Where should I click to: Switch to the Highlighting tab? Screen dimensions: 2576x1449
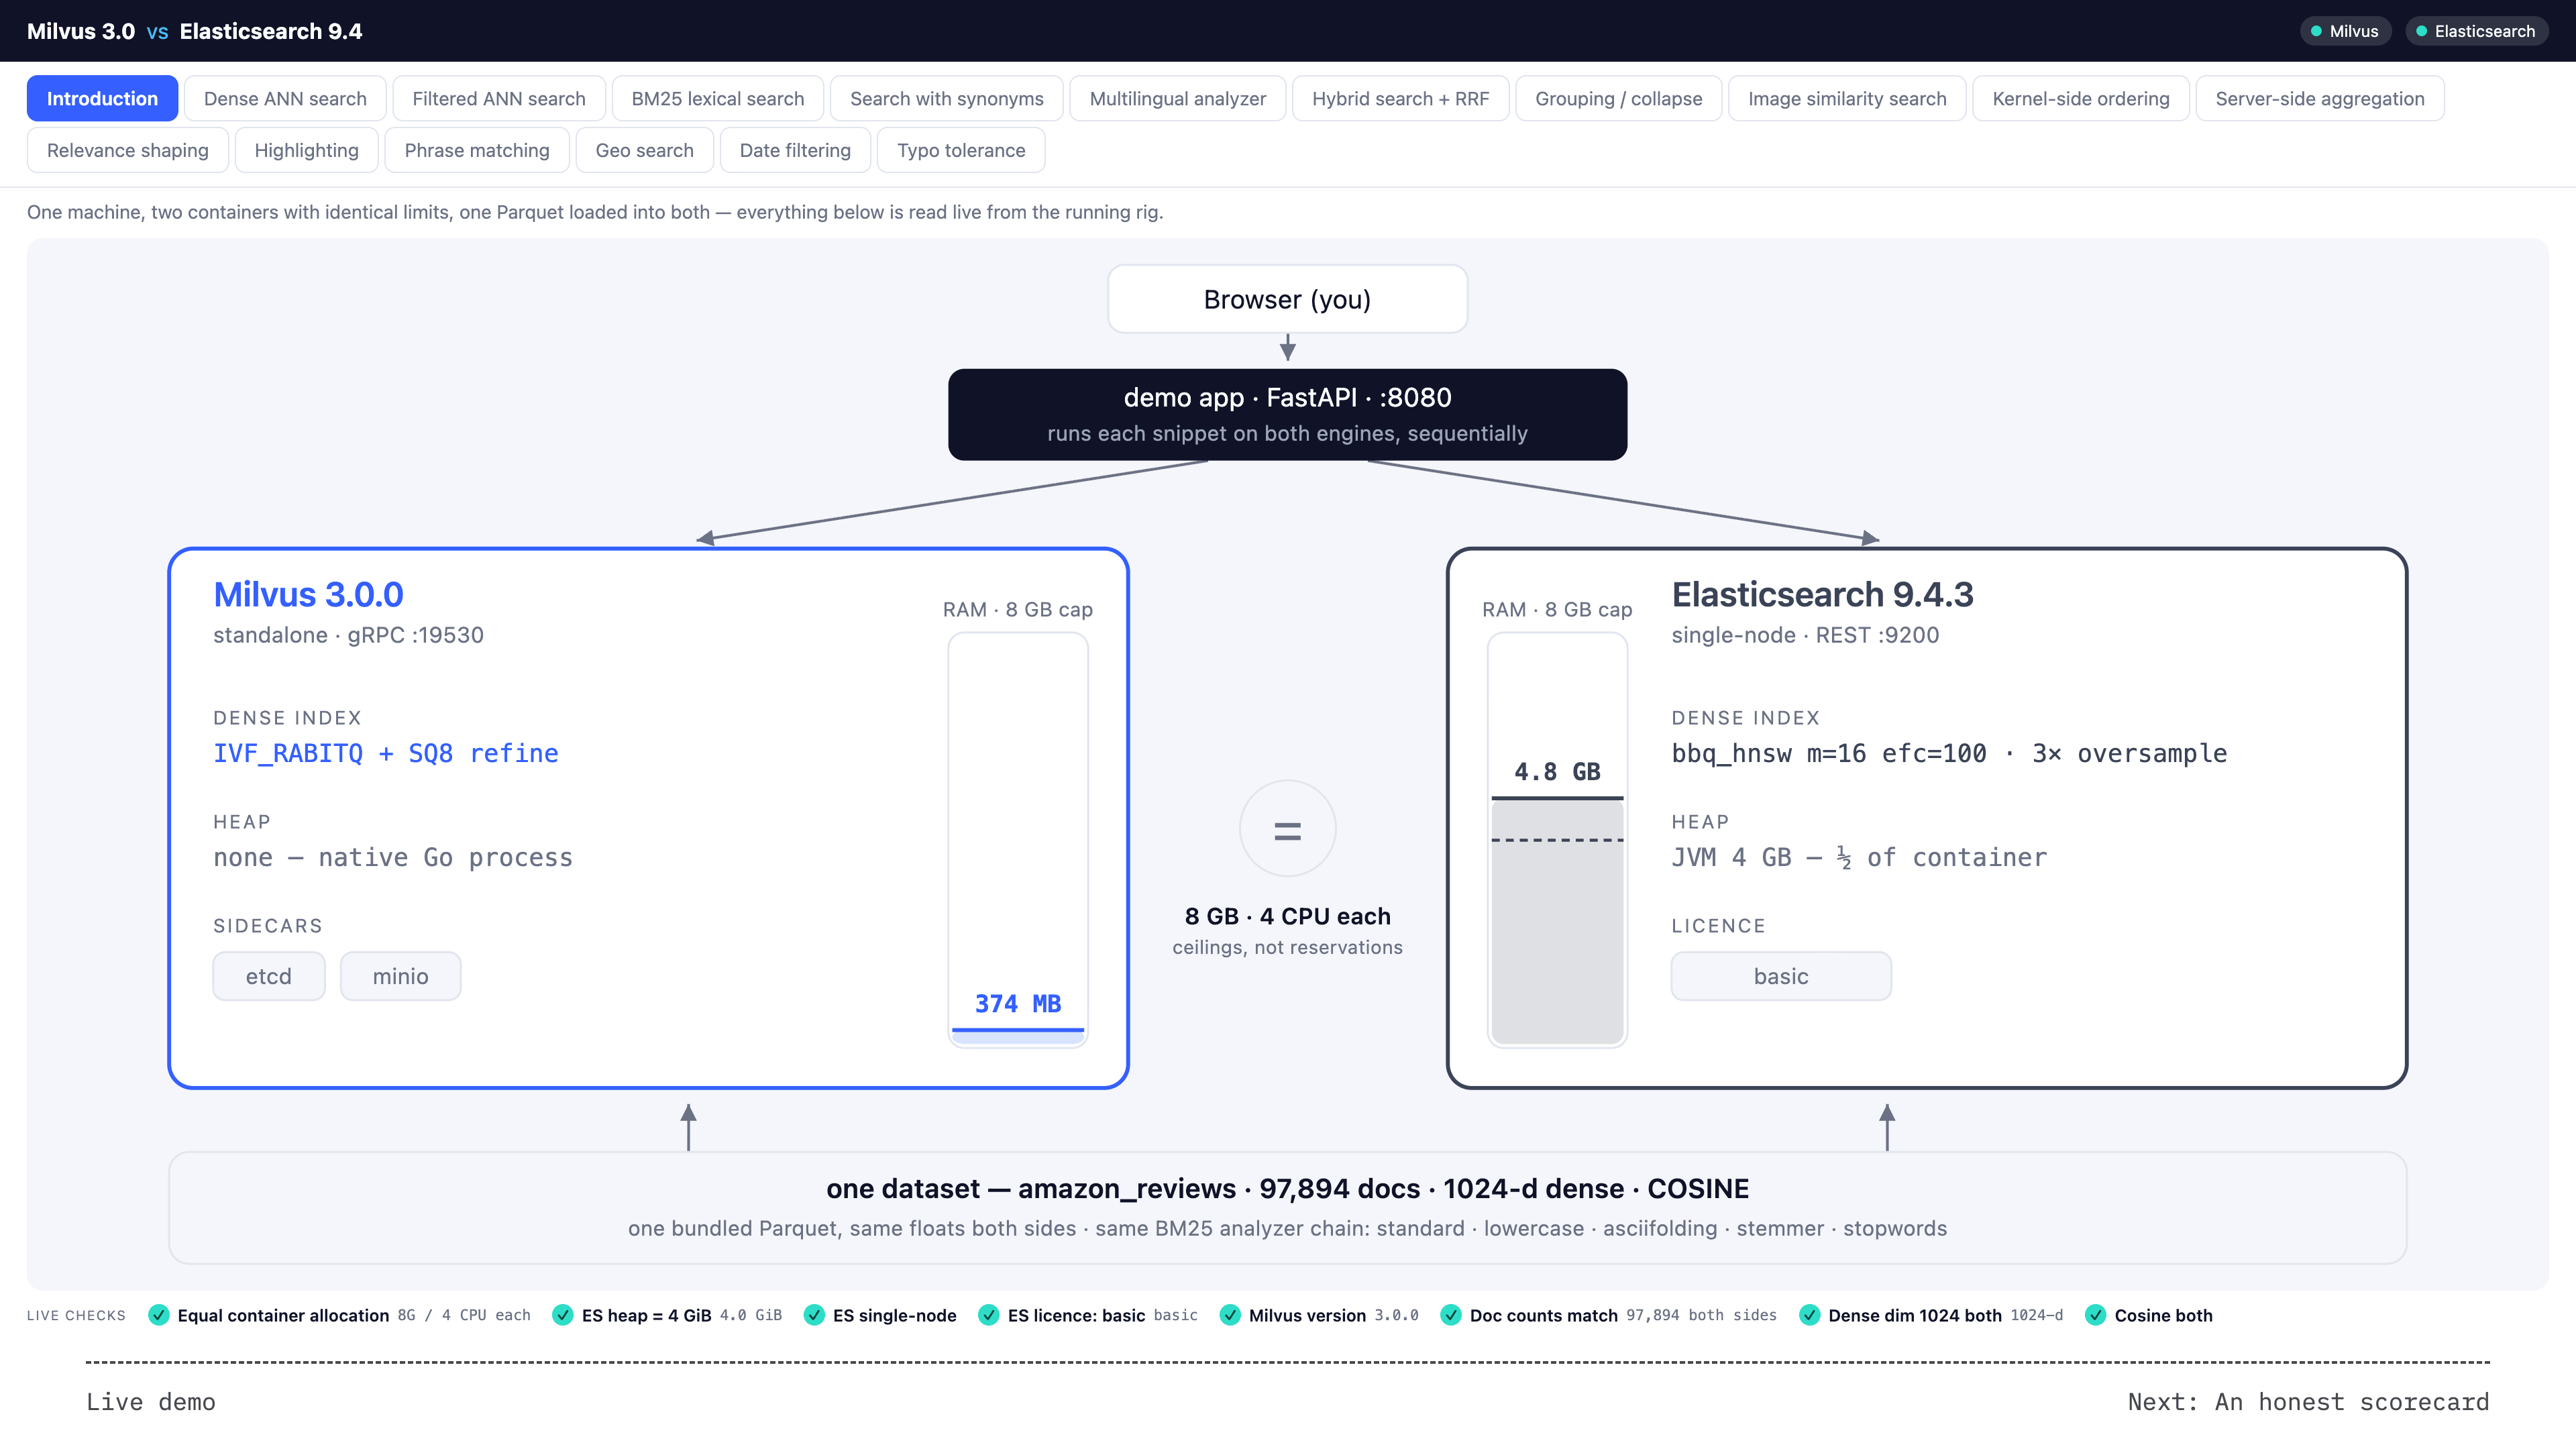click(307, 150)
